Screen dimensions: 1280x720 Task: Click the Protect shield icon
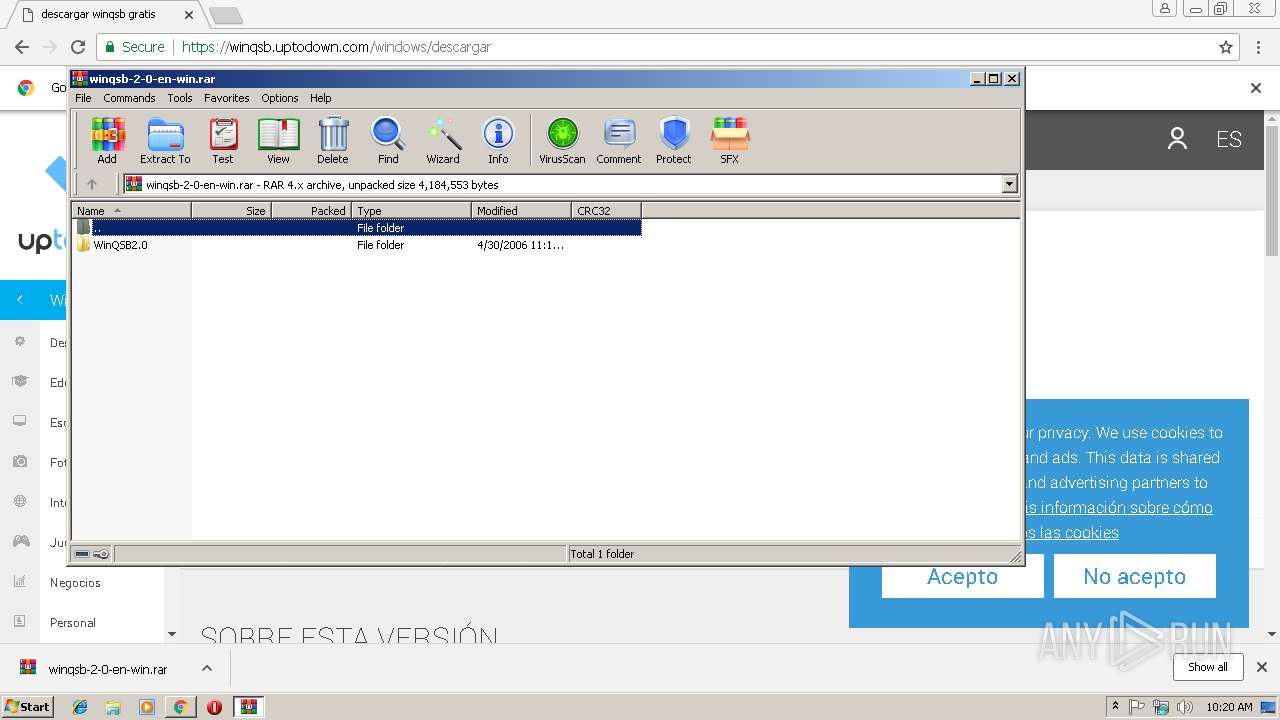tap(674, 140)
